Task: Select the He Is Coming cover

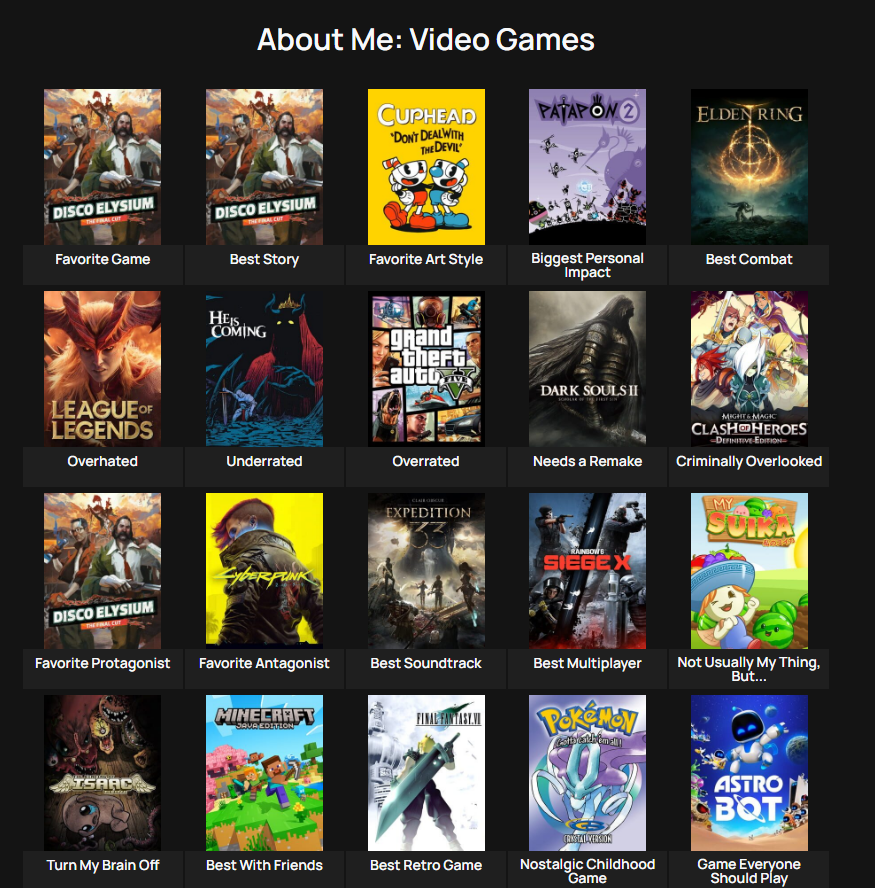Action: [x=264, y=369]
